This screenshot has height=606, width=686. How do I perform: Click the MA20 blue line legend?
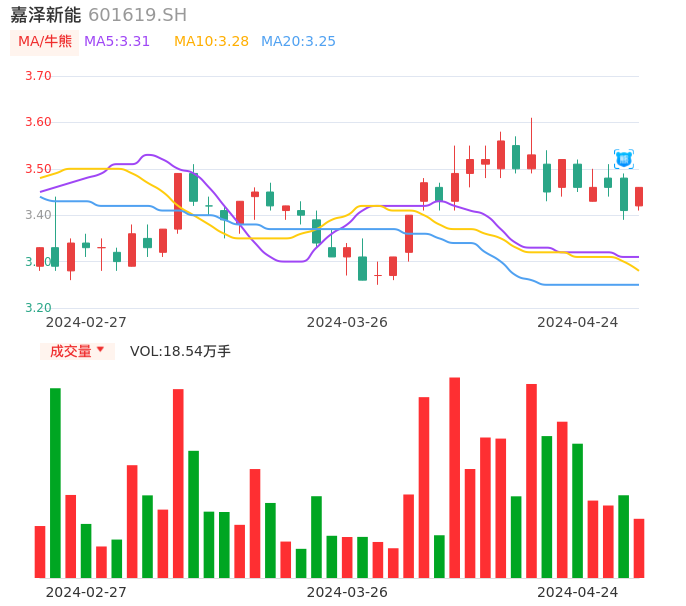pyautogui.click(x=298, y=42)
